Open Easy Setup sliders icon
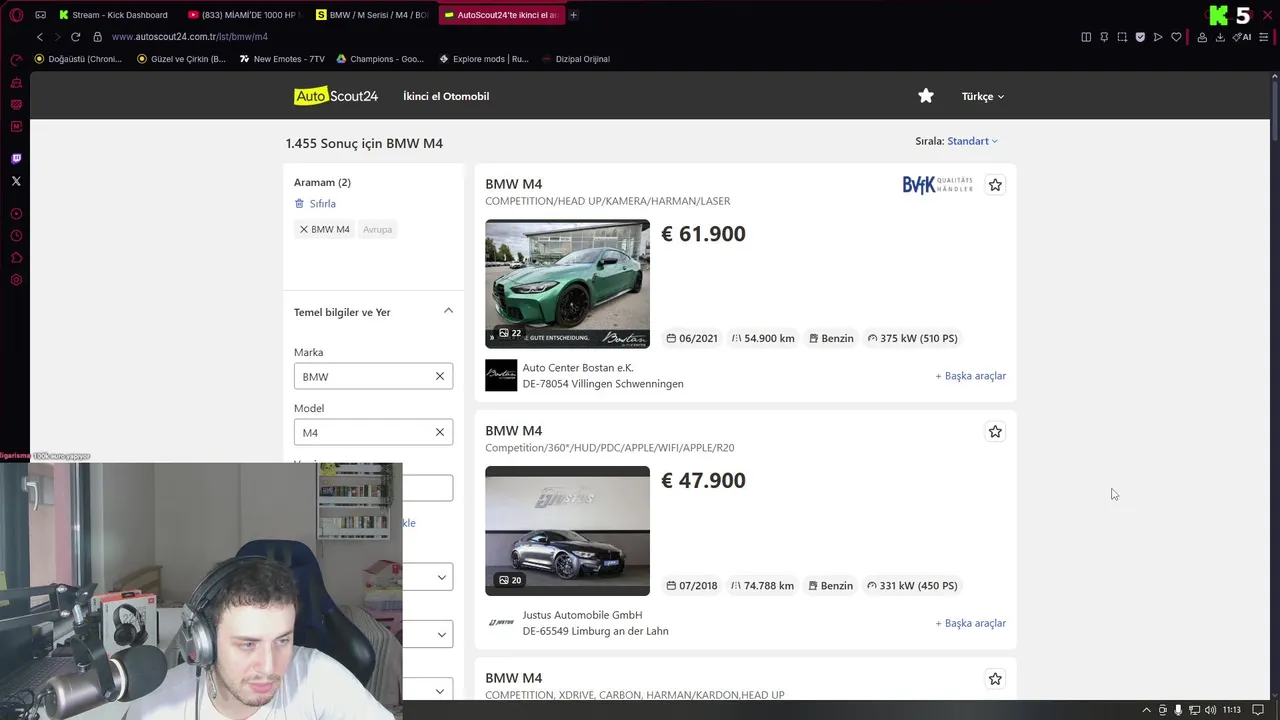The height and width of the screenshot is (720, 1280). click(1264, 37)
